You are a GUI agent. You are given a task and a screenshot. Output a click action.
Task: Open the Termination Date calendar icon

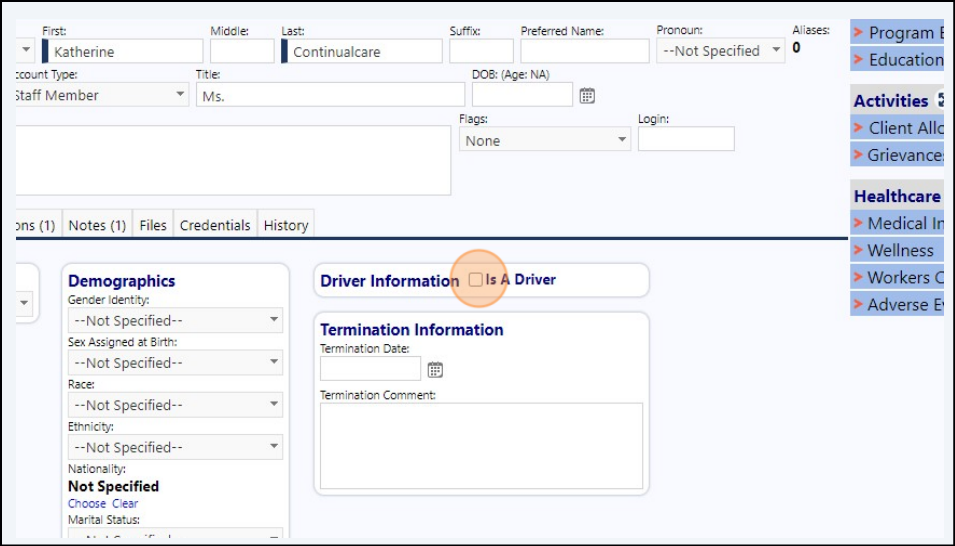coord(435,369)
